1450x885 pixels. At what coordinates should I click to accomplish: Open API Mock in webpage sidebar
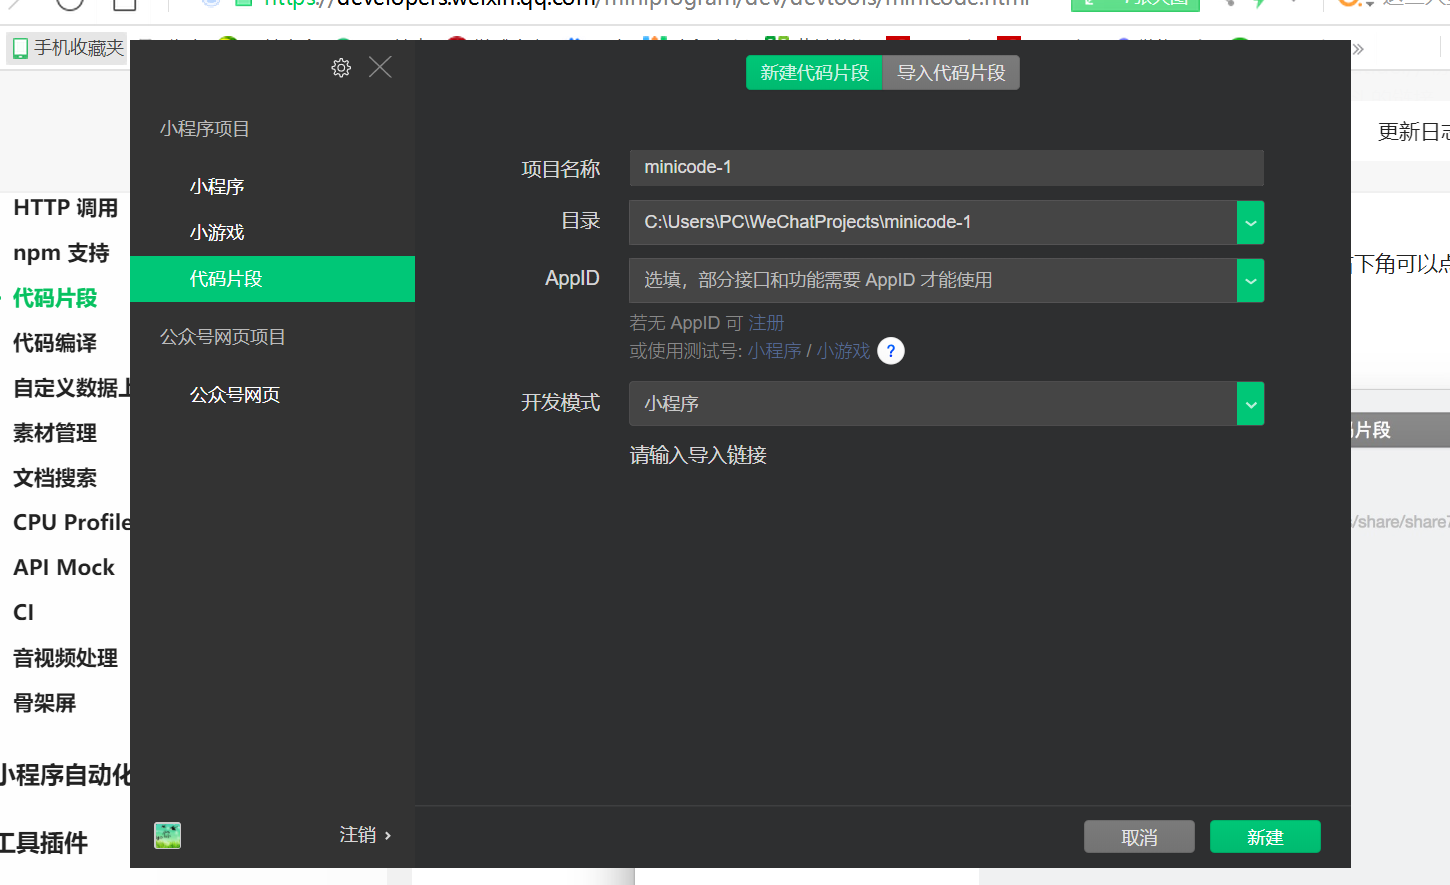[64, 567]
